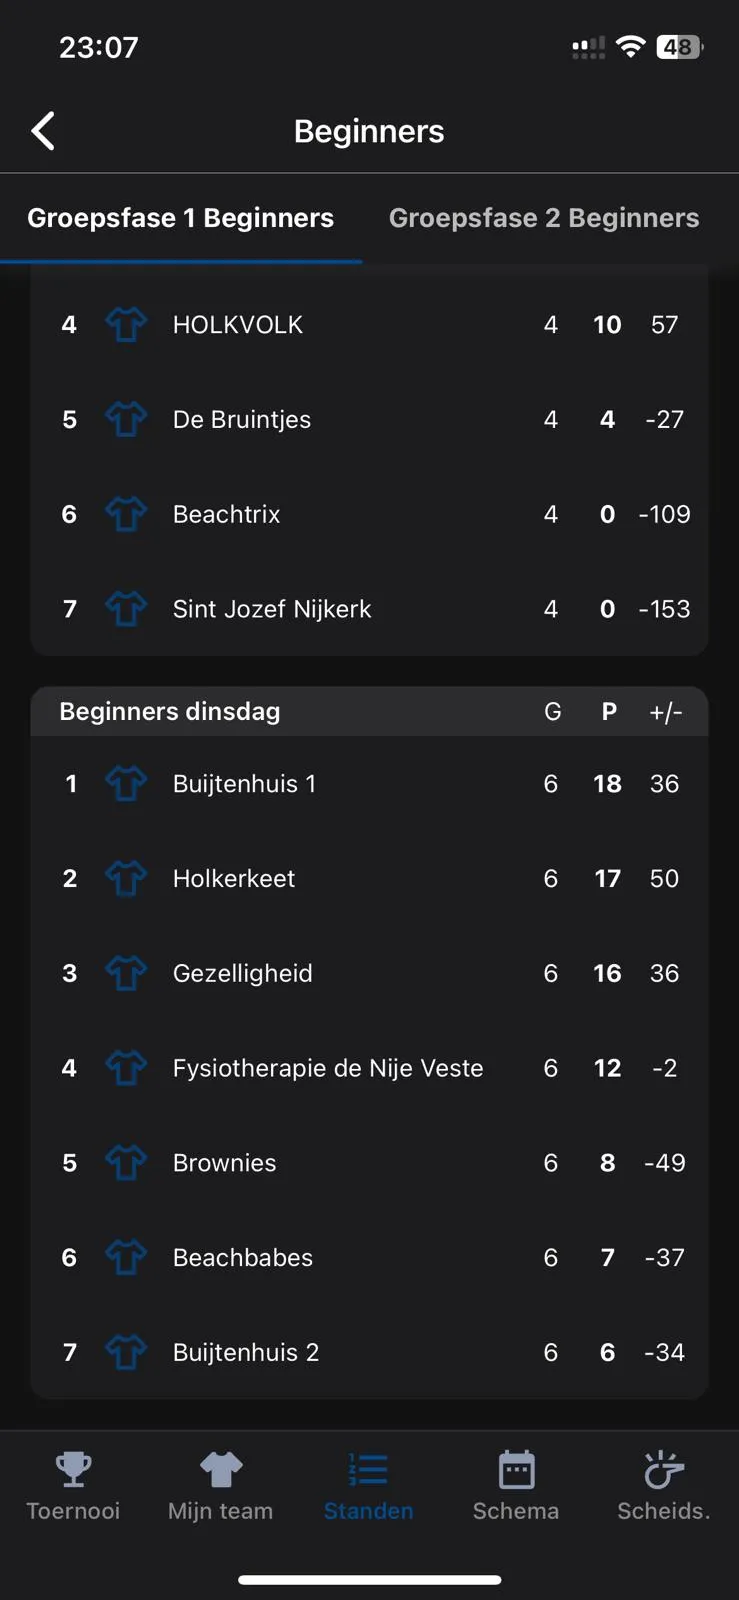
Task: Tap the Beginners dinsdag group header
Action: [170, 712]
